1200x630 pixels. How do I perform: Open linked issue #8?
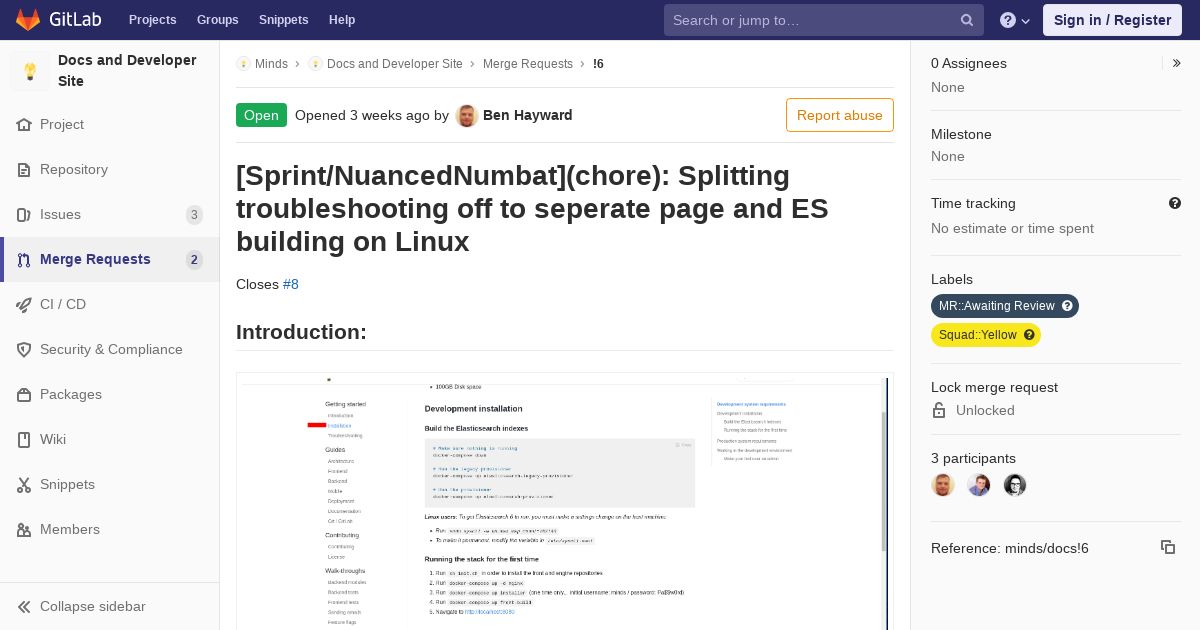coord(291,284)
